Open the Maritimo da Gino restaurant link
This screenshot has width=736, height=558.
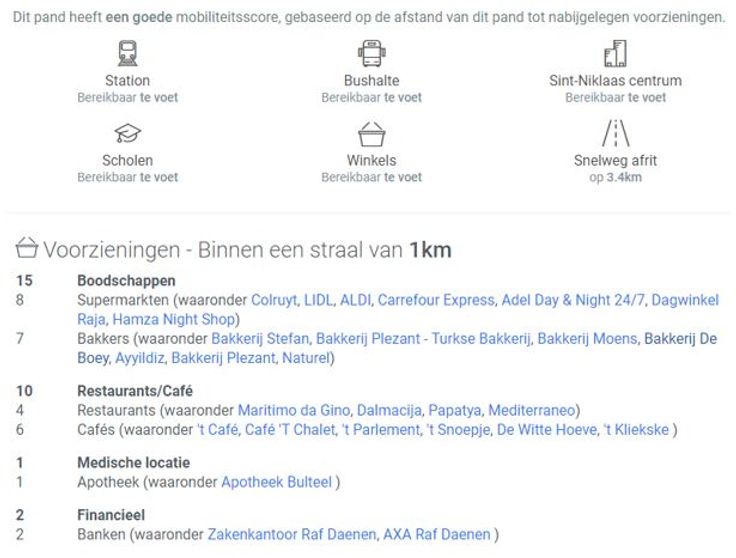coord(294,410)
